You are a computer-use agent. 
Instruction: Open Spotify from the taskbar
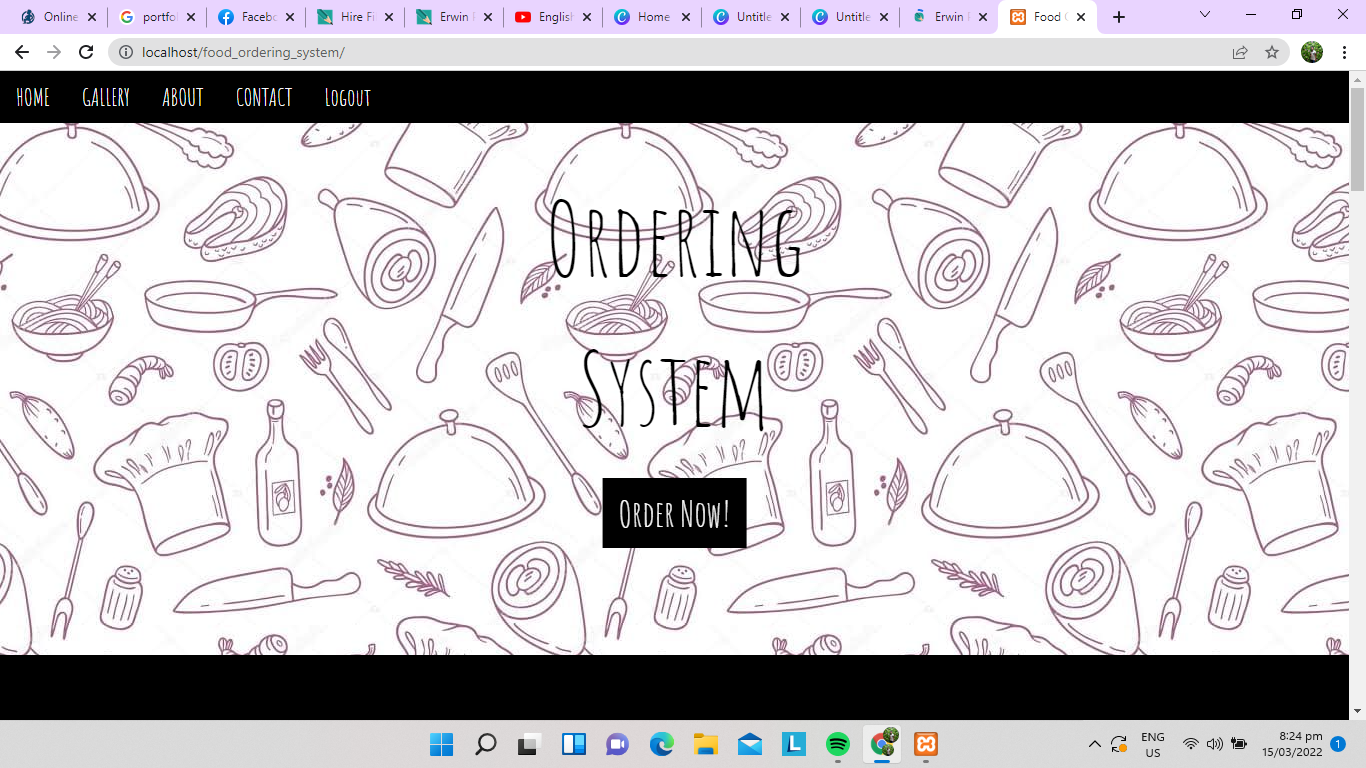(x=838, y=744)
